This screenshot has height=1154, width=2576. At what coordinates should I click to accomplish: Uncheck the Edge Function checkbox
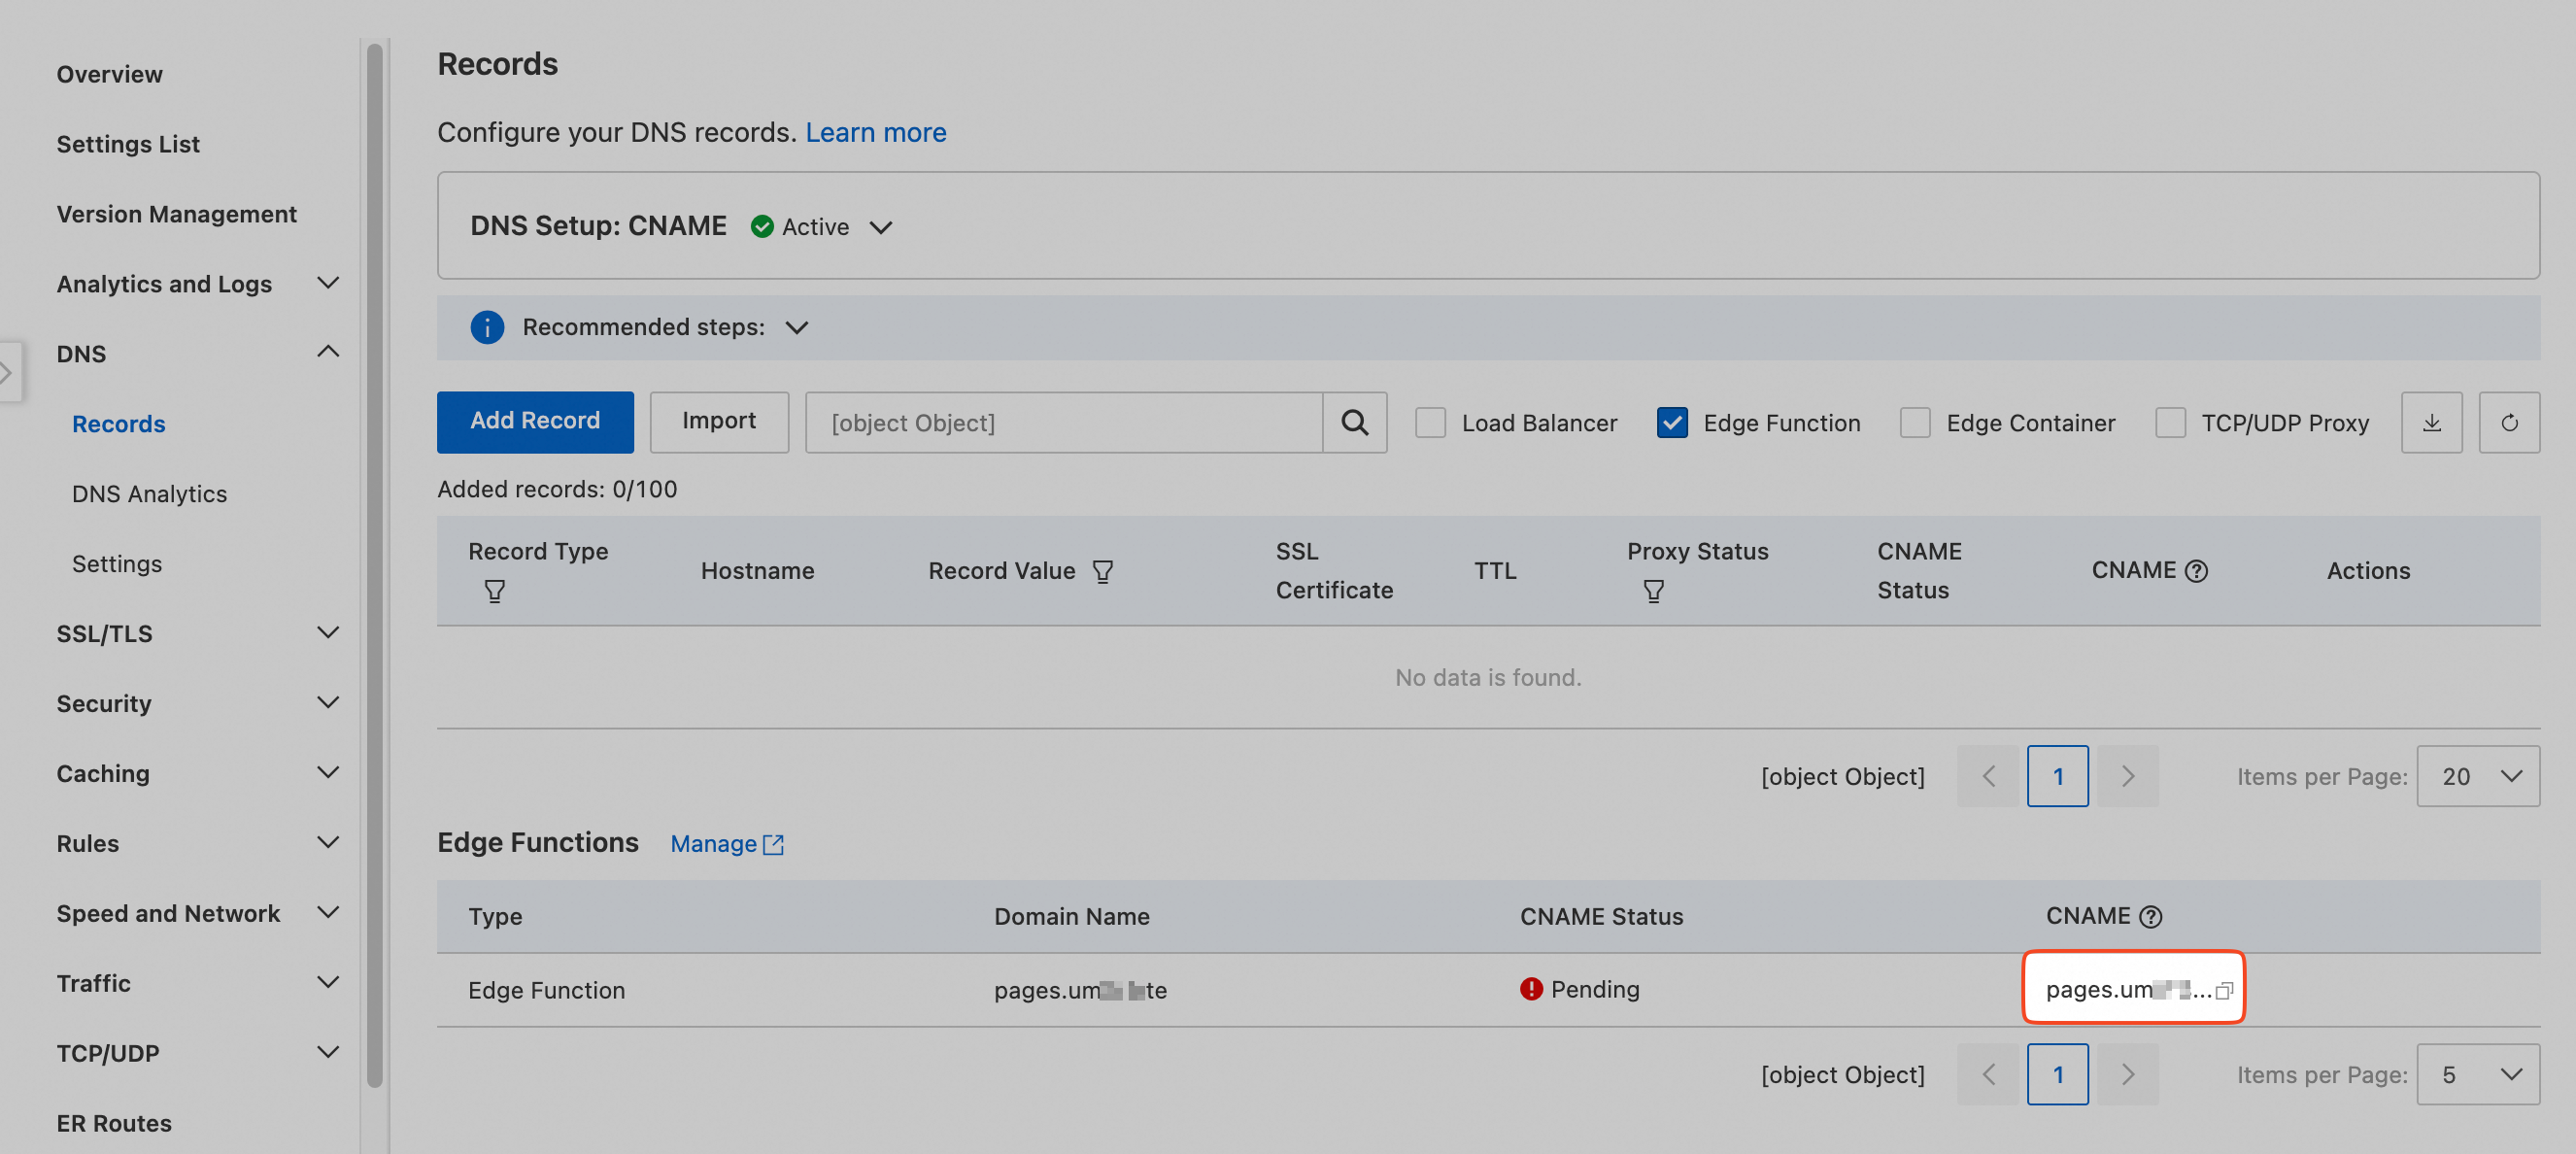(x=1672, y=423)
